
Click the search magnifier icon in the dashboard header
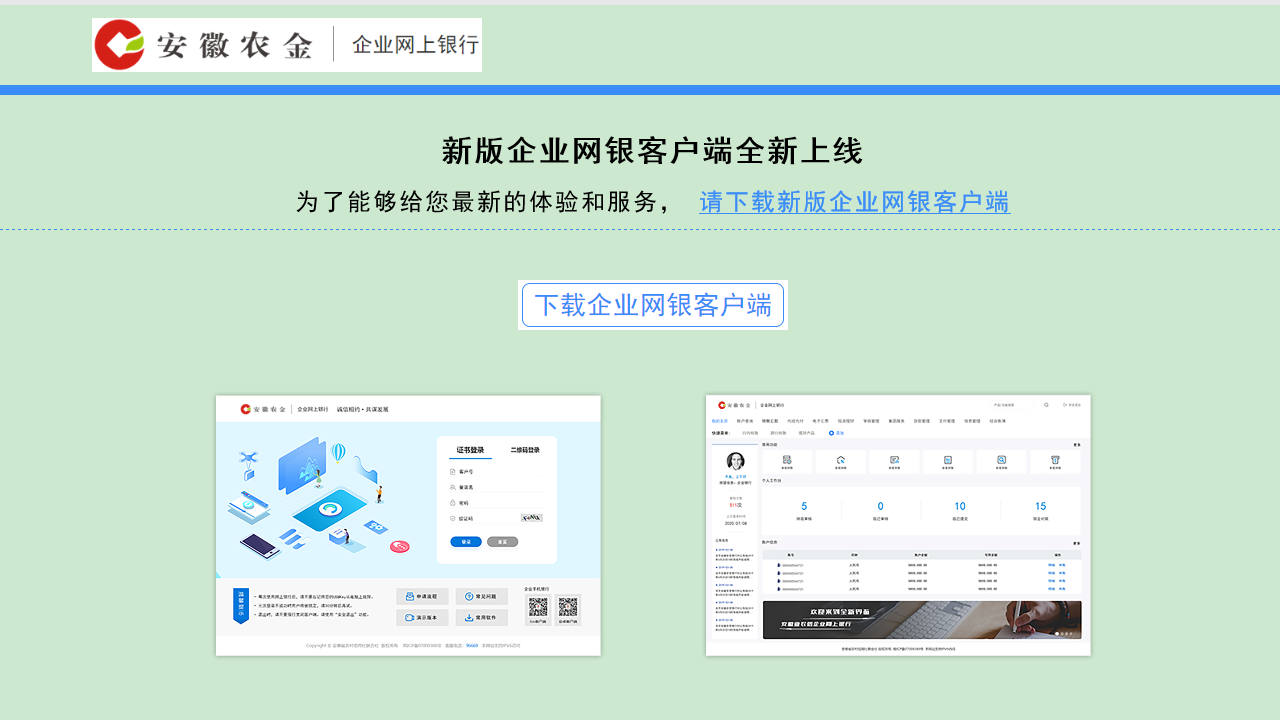coord(1046,405)
